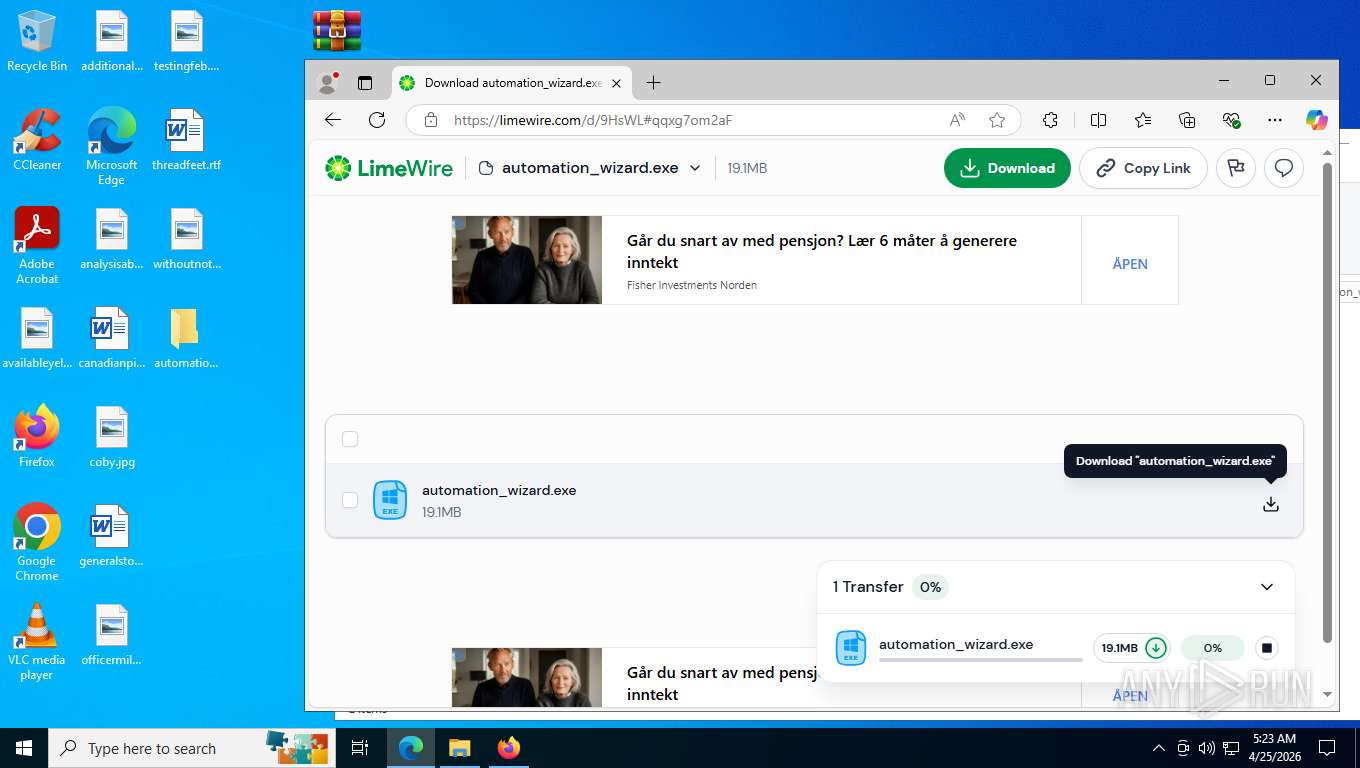Screen dimensions: 1360x768
Task: Refresh the Edge page
Action: 377,120
